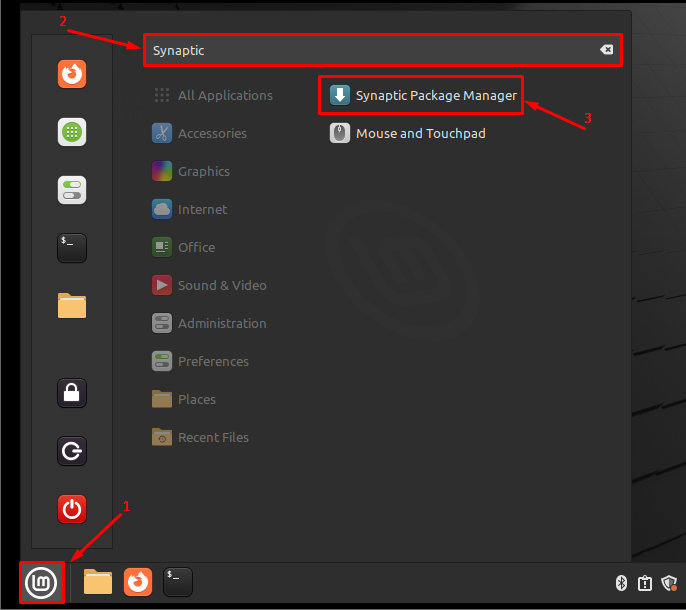Launch Synaptic Package Manager
The width and height of the screenshot is (686, 610).
click(424, 96)
